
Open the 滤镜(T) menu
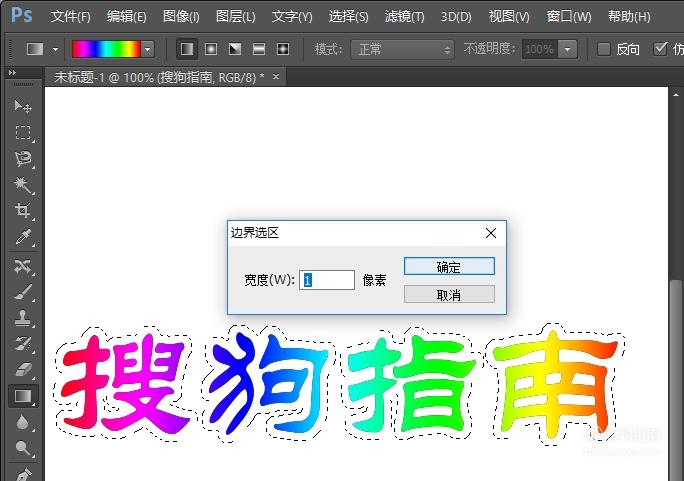404,17
